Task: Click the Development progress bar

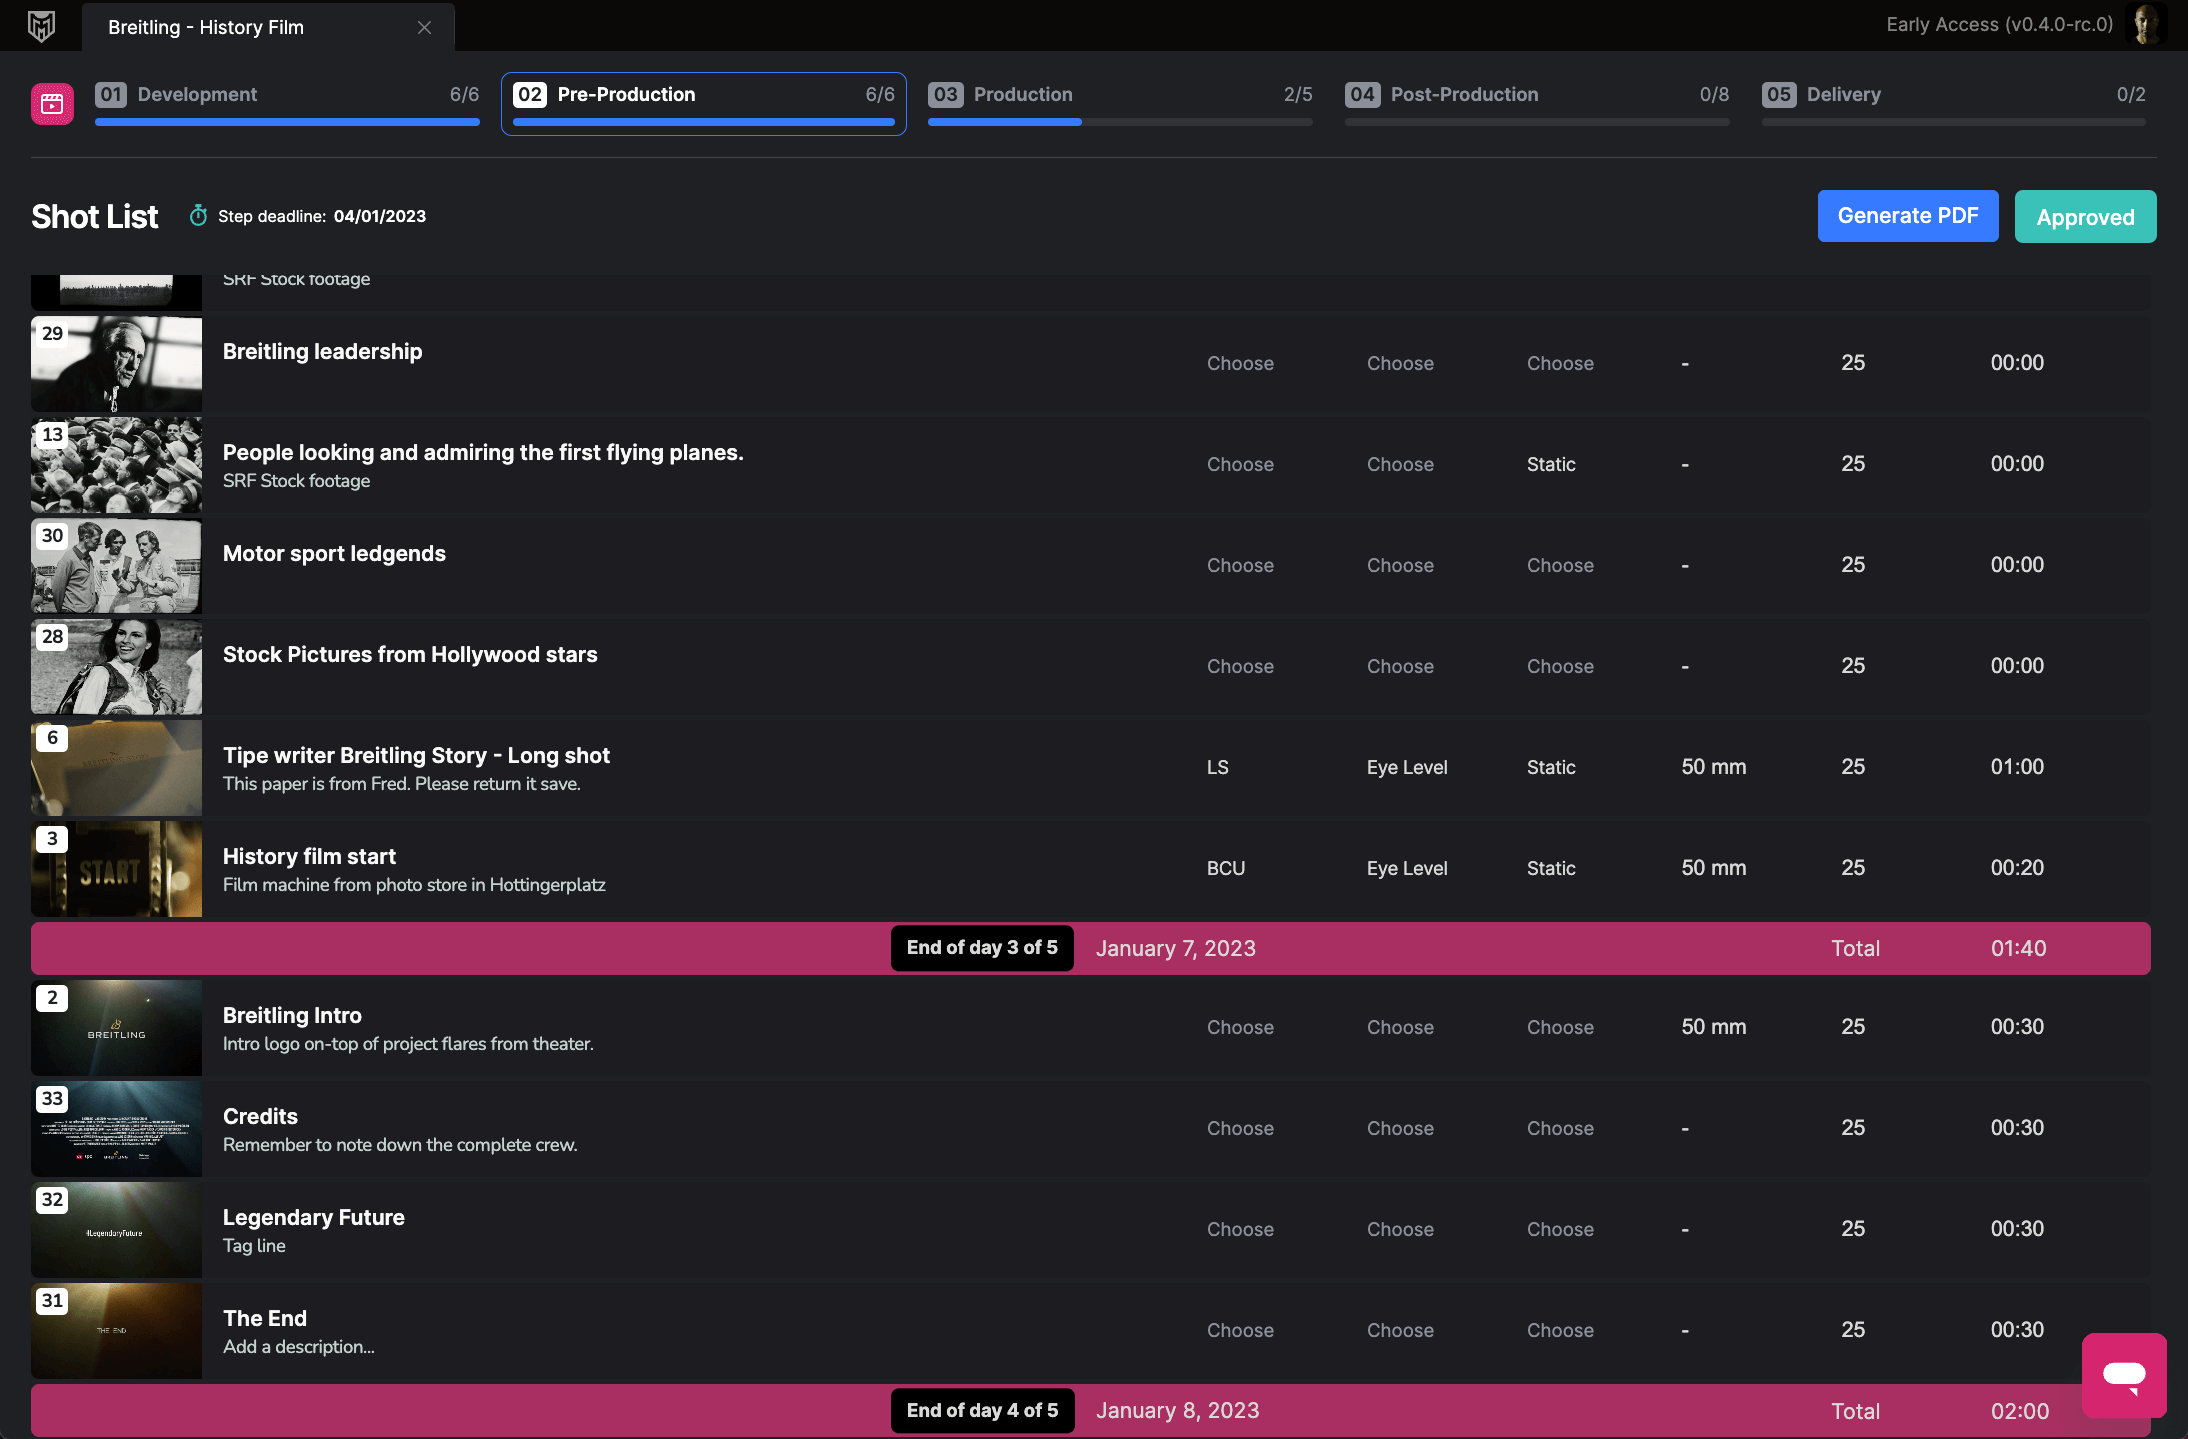Action: click(x=287, y=122)
